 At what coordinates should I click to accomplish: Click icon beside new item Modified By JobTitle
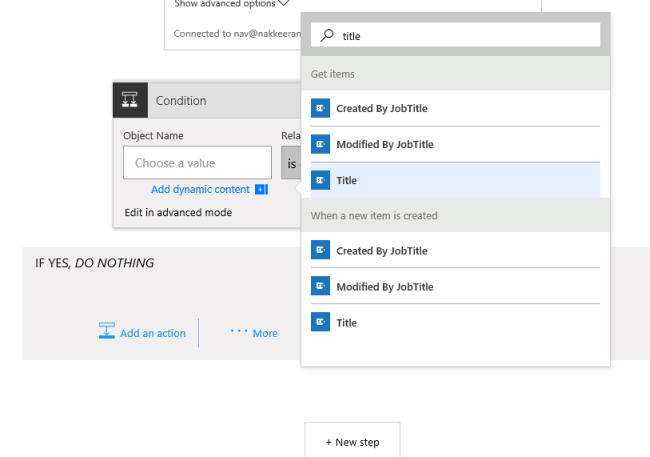pos(320,287)
